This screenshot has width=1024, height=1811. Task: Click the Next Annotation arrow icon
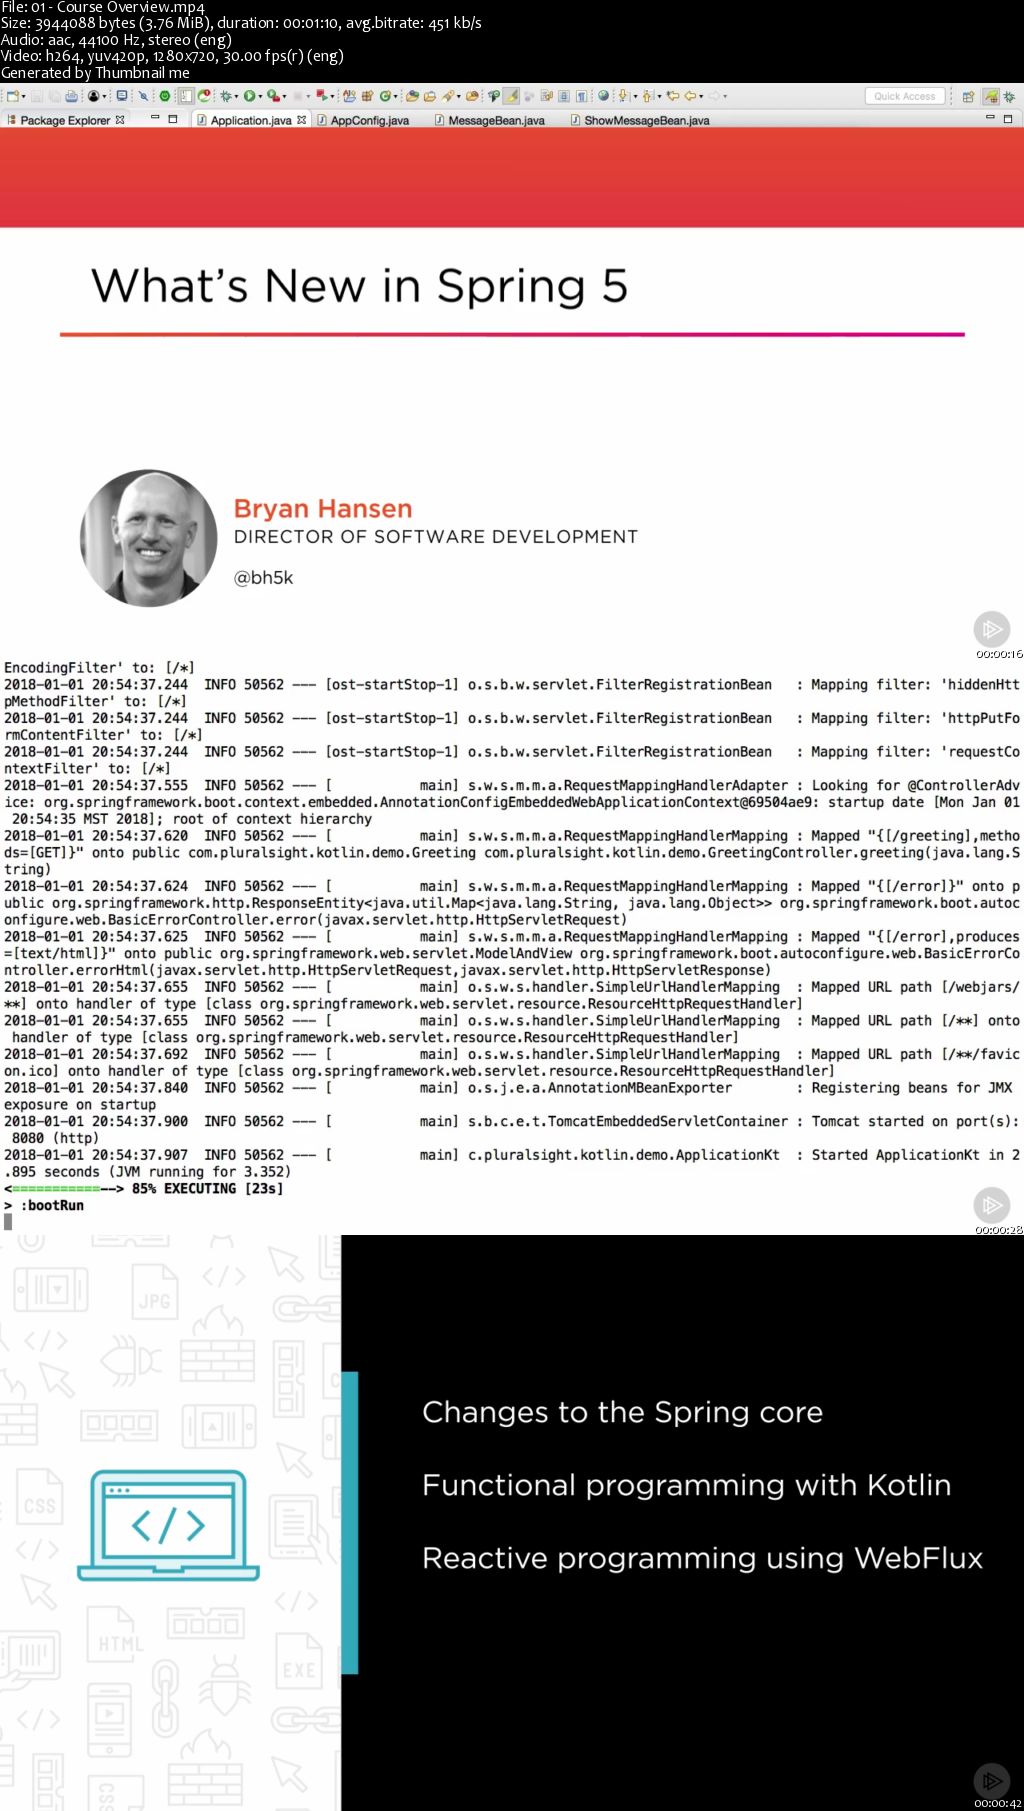pos(623,96)
